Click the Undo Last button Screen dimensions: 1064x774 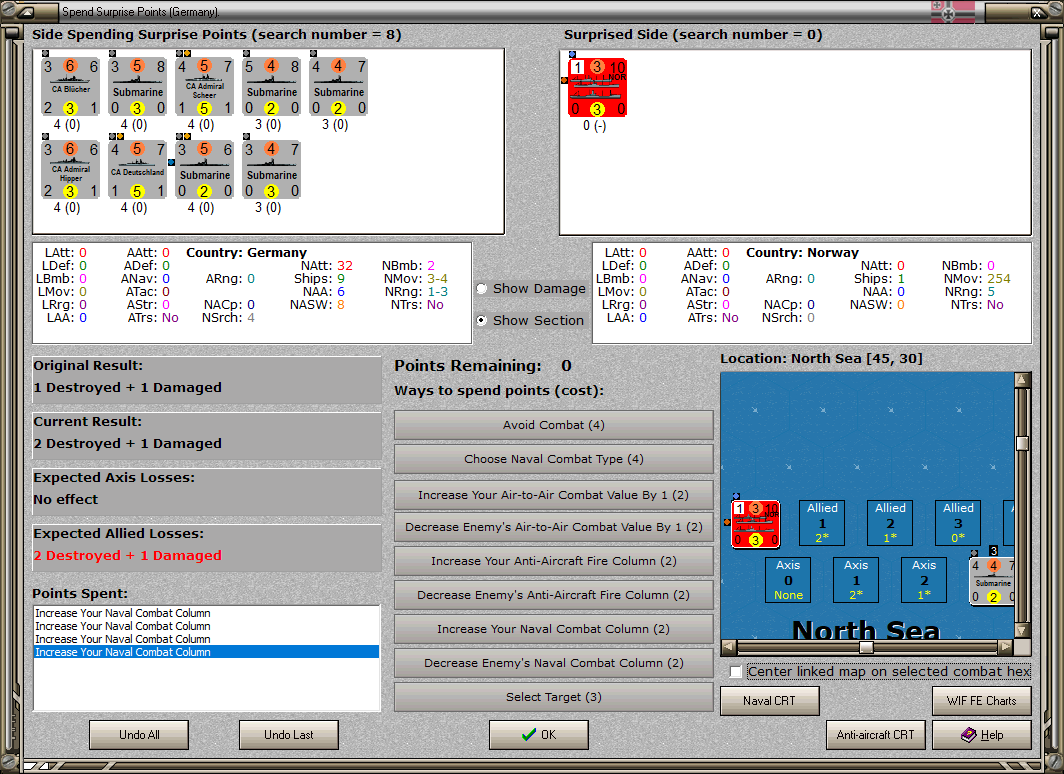click(288, 735)
